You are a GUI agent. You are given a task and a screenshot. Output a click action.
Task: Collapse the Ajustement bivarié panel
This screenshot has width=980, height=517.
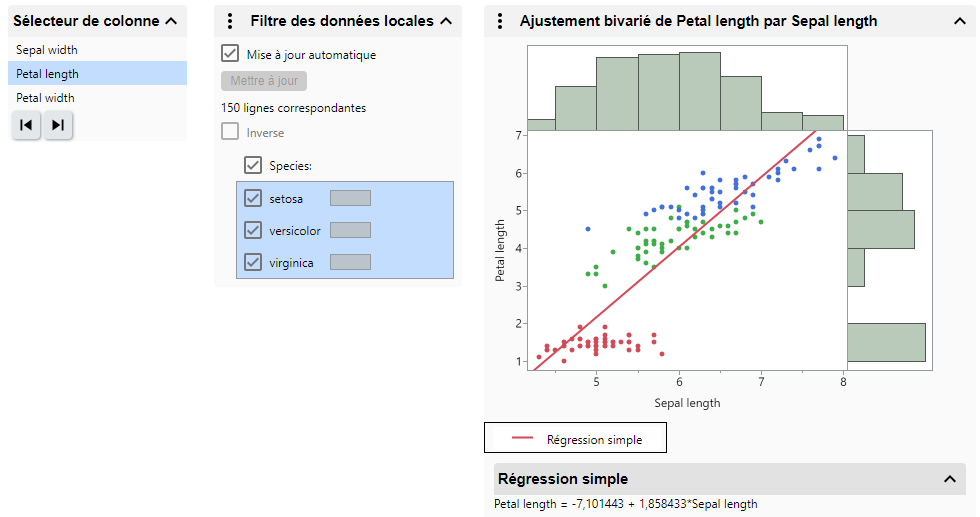tap(958, 21)
